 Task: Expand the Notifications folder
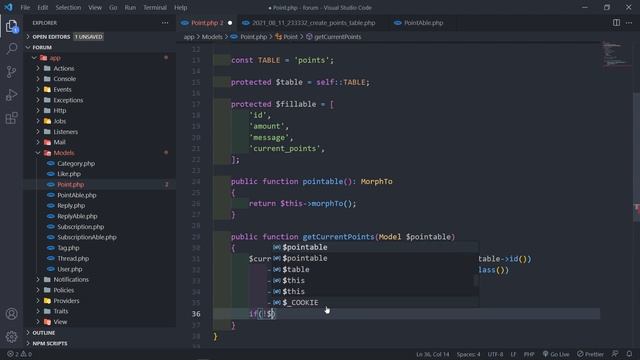pyautogui.click(x=100, y=280)
